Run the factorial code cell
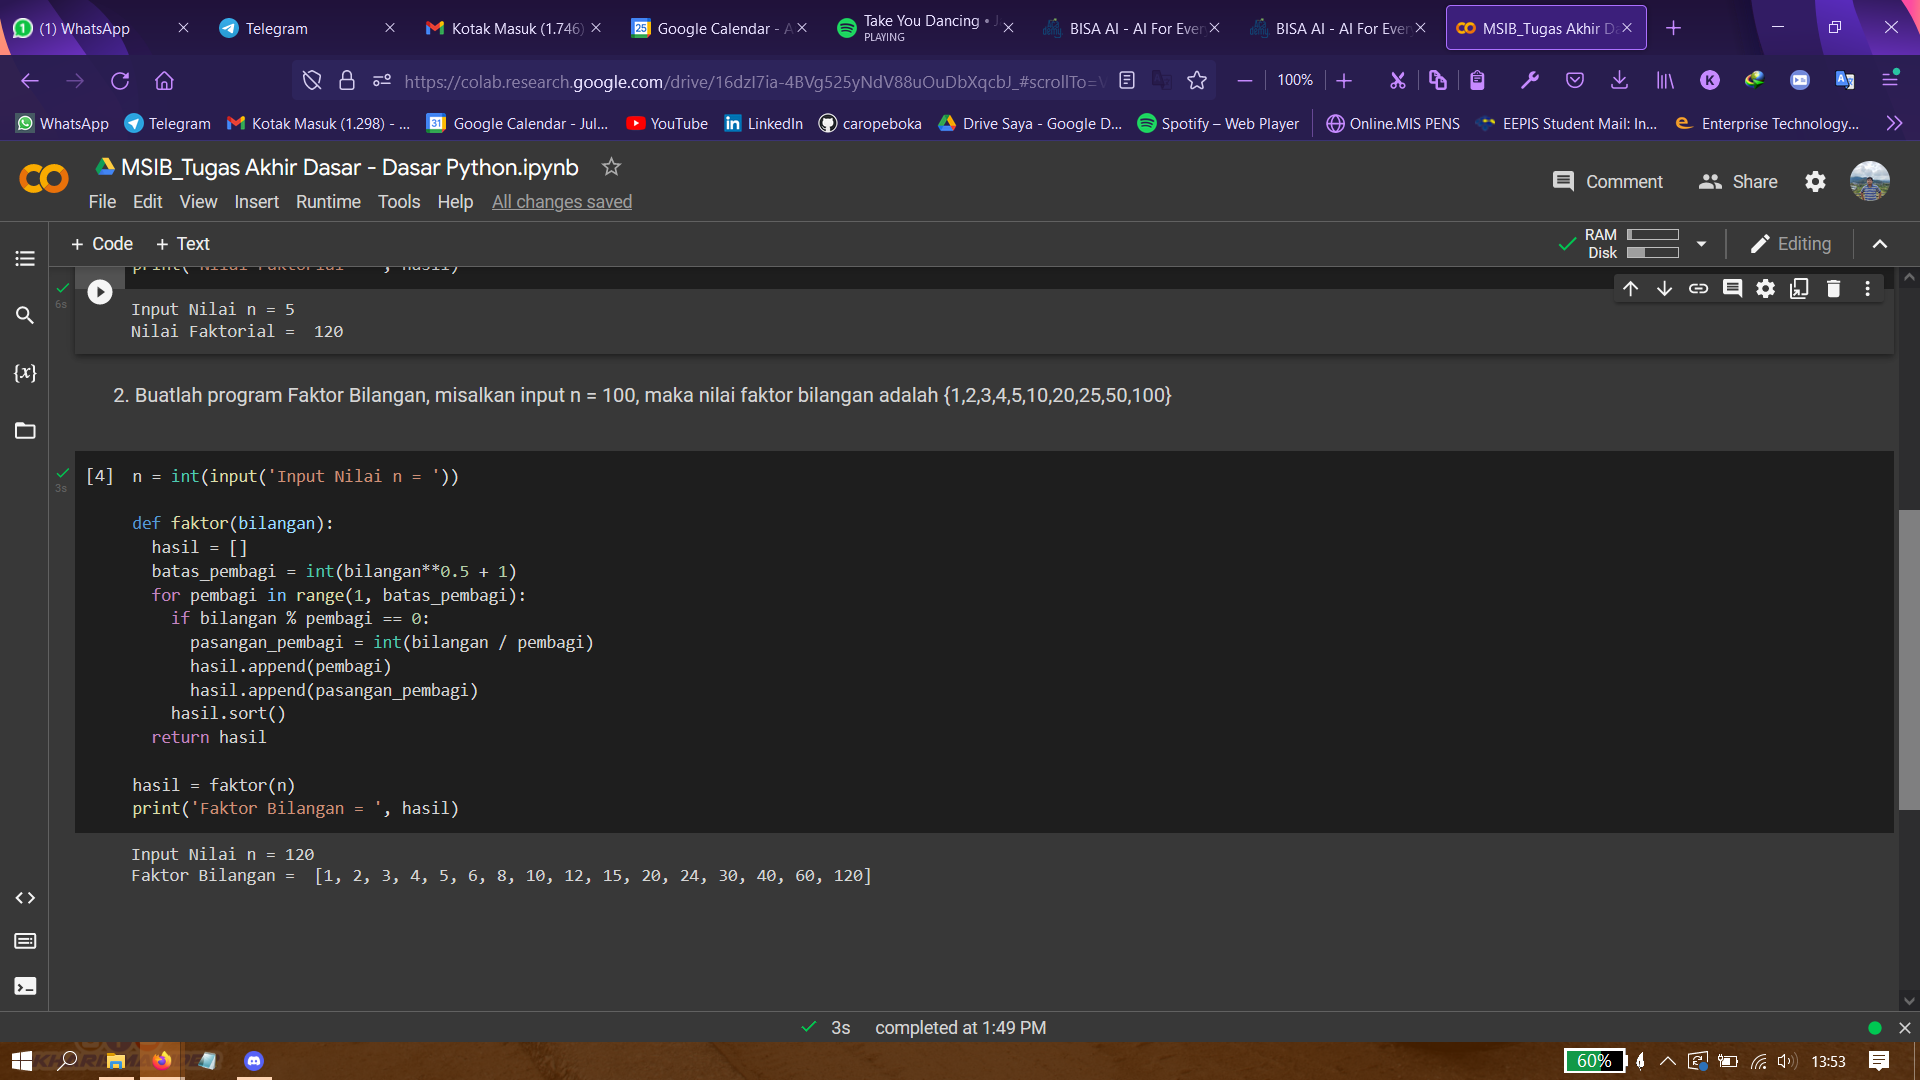This screenshot has width=1920, height=1080. (x=99, y=292)
